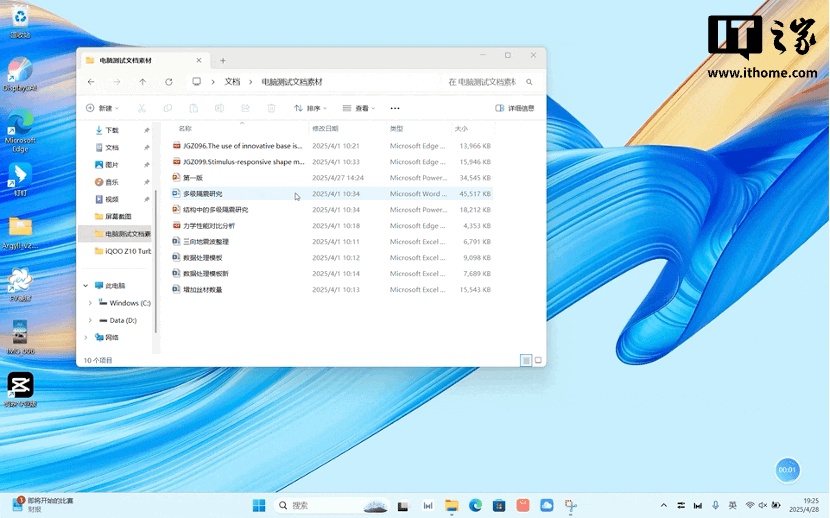
Task: Select Microsoft Edge desktop shortcut
Action: tap(20, 131)
